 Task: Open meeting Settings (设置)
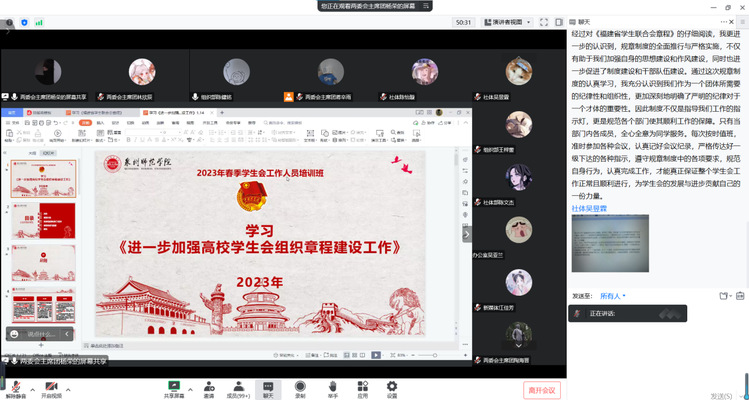click(x=392, y=387)
